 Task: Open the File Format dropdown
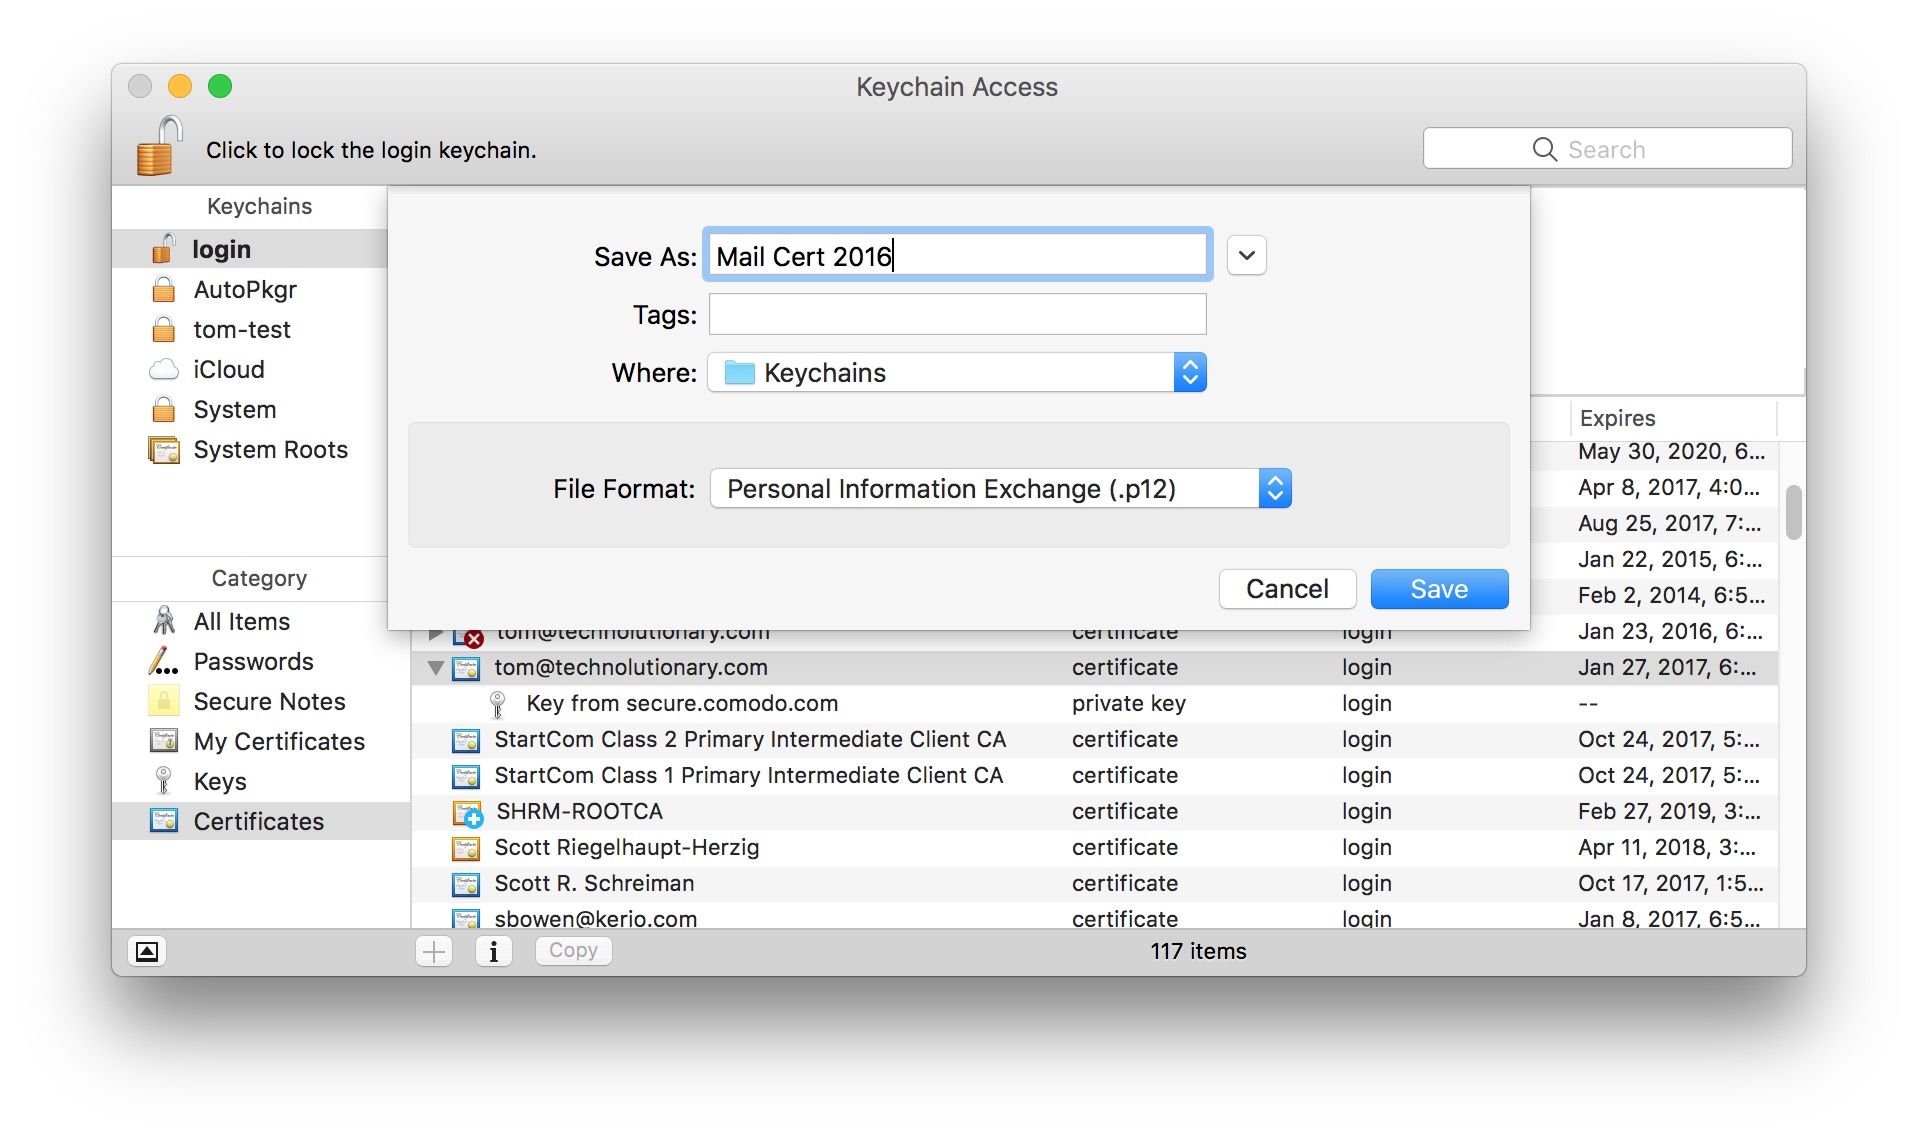pyautogui.click(x=1000, y=489)
